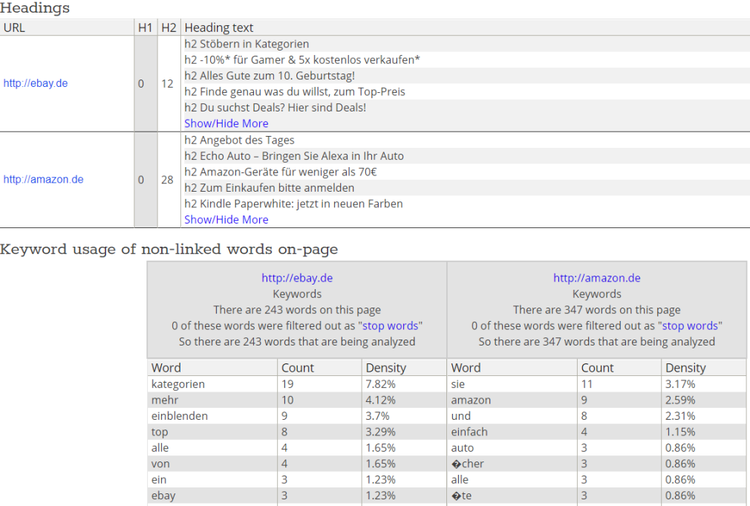
Task: Click the word "einblenden" in keyword table
Action: point(179,416)
